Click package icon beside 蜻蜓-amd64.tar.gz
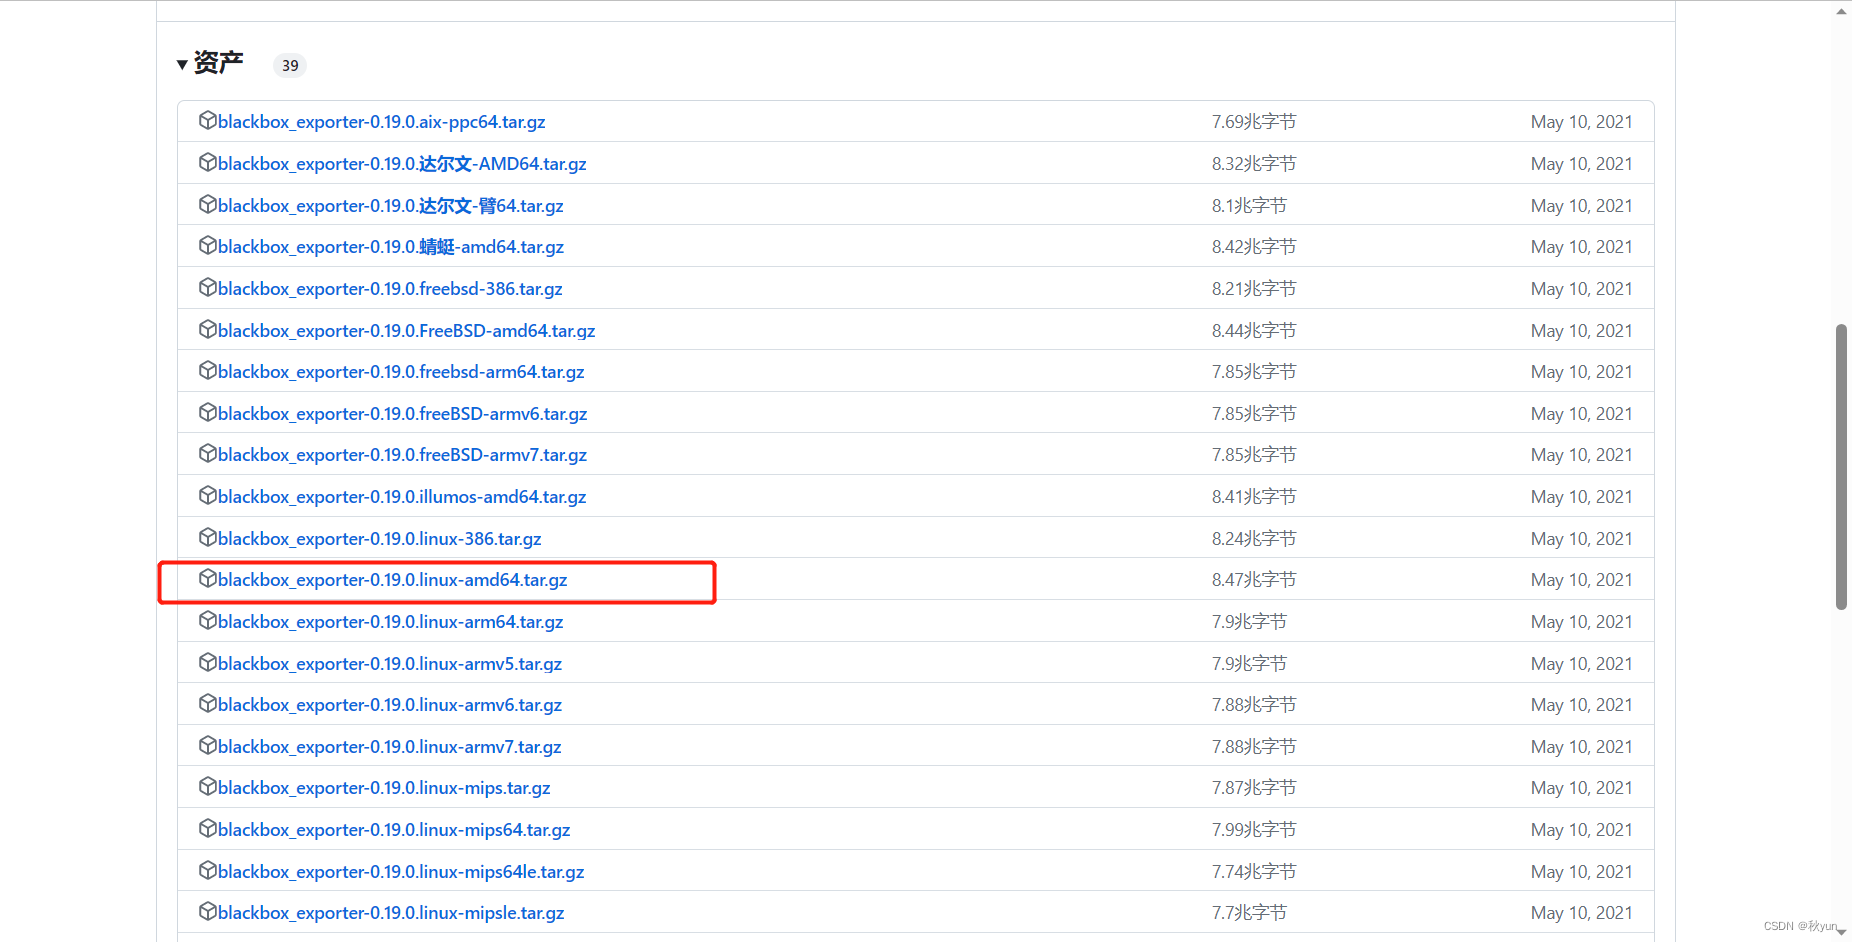The image size is (1852, 942). click(208, 245)
